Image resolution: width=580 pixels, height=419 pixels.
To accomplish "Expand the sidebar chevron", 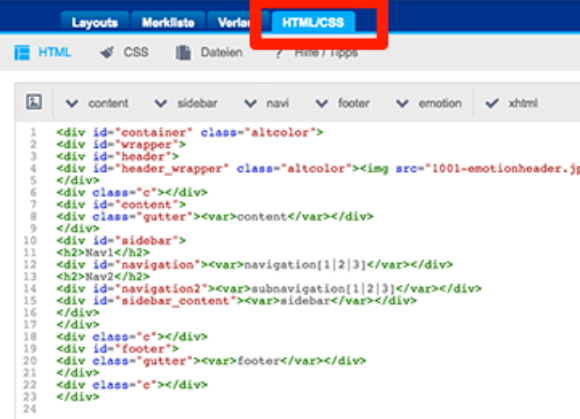I will coord(161,103).
